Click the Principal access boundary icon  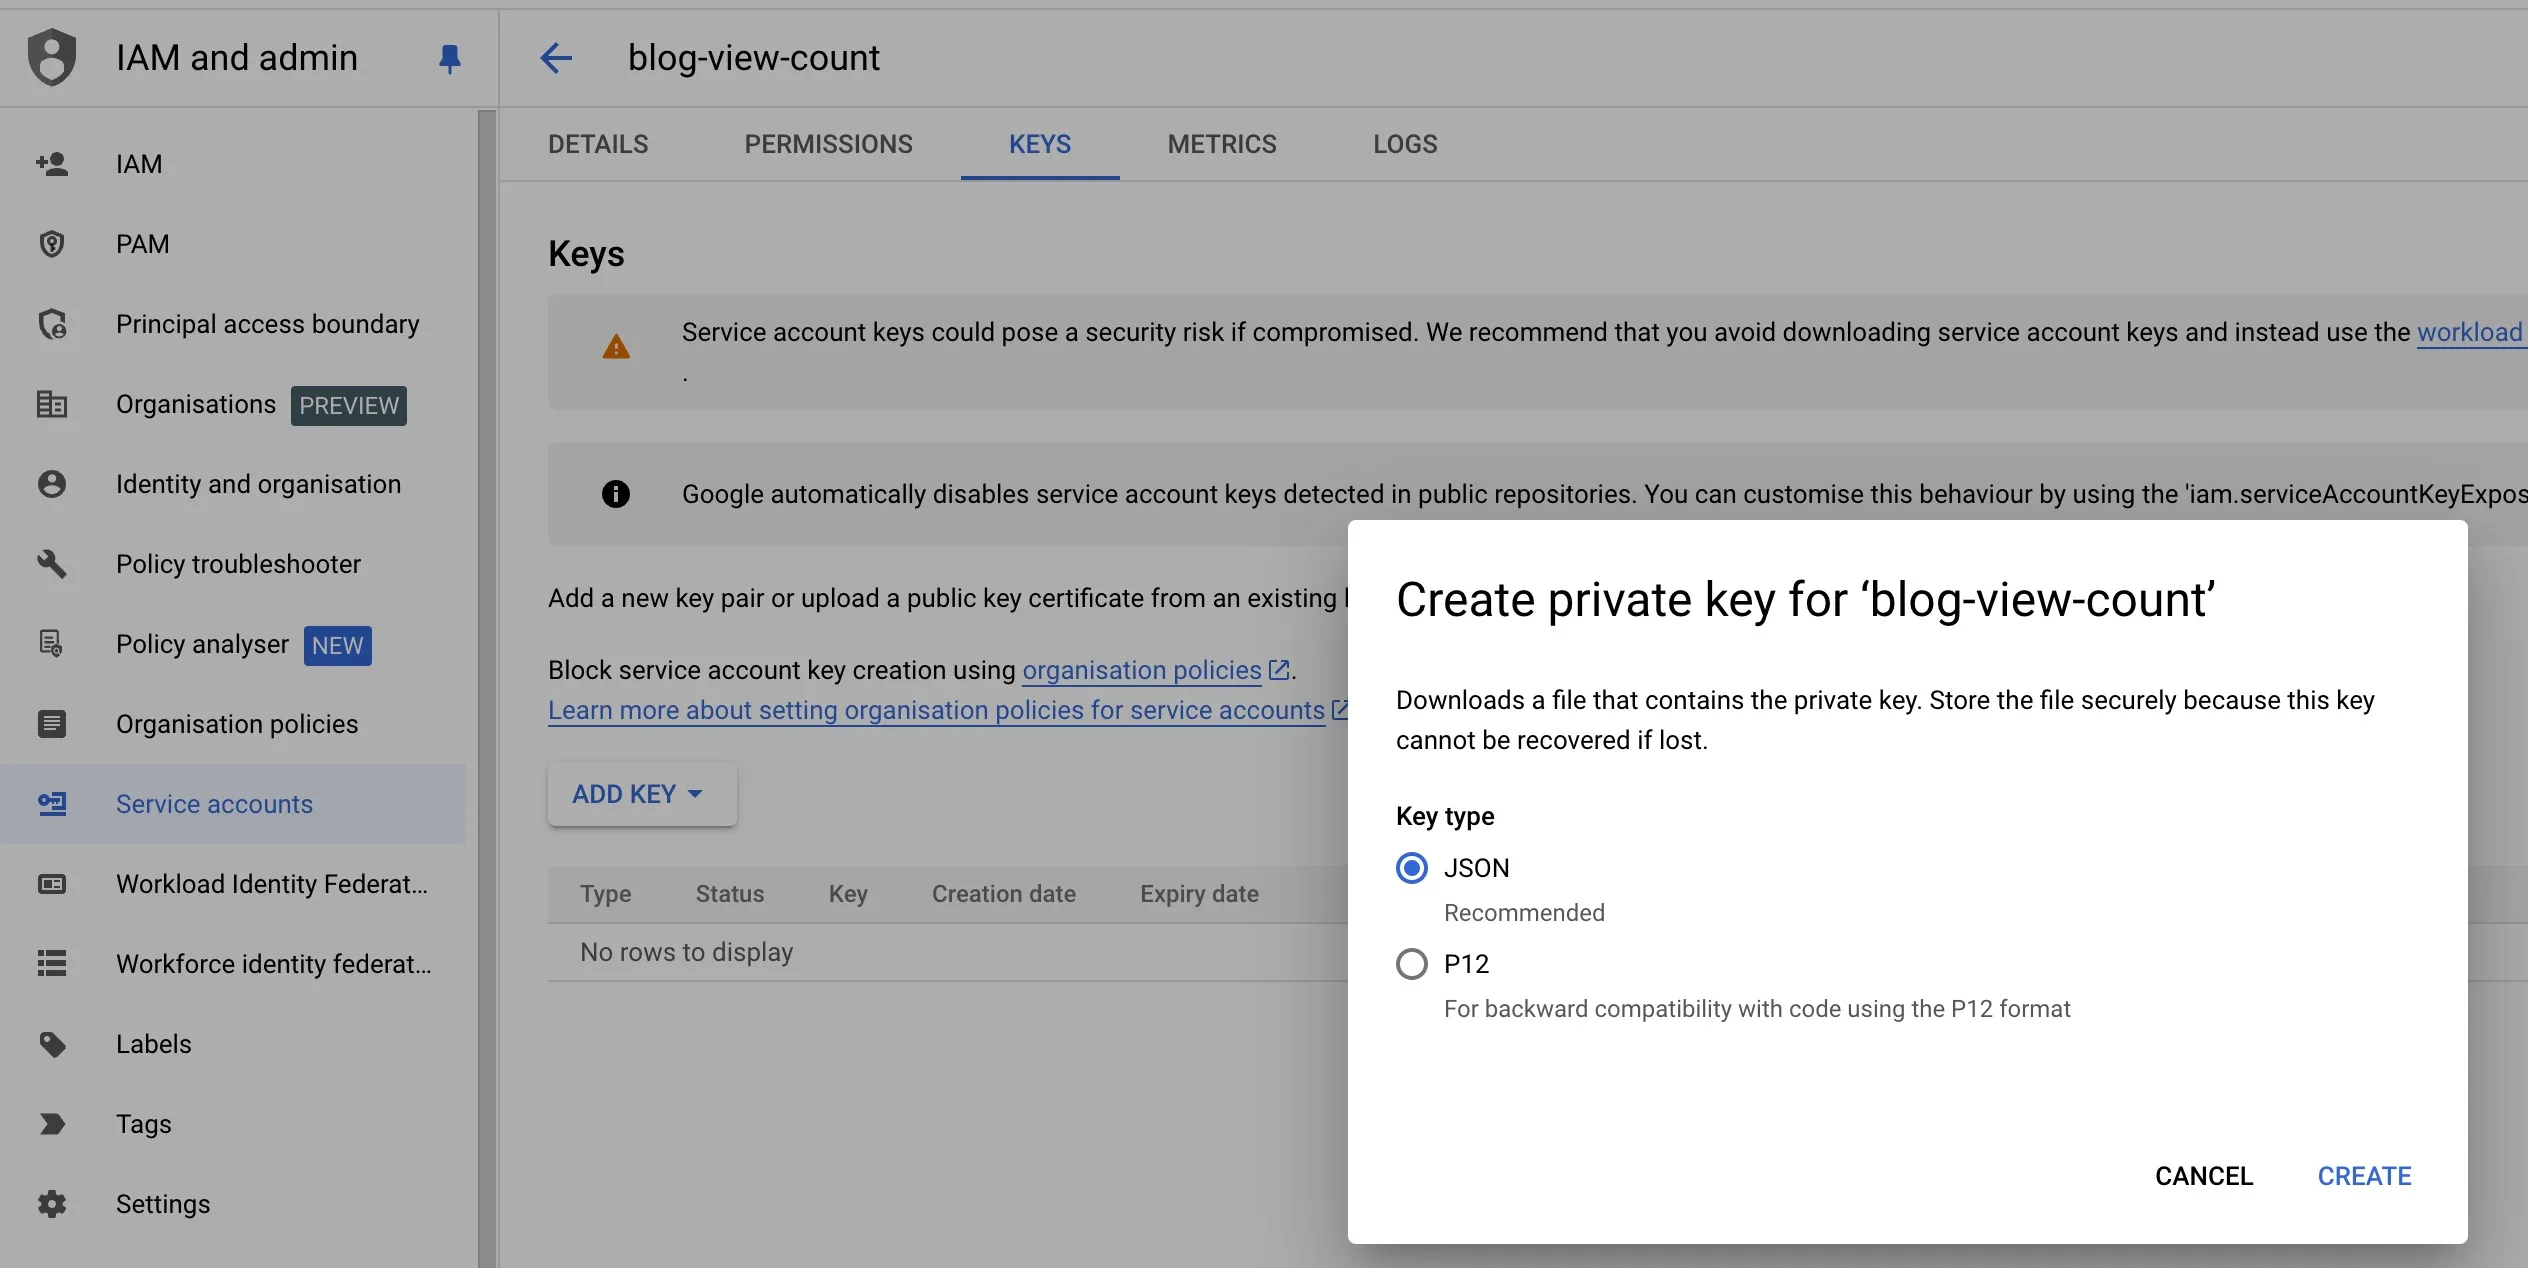[x=52, y=324]
